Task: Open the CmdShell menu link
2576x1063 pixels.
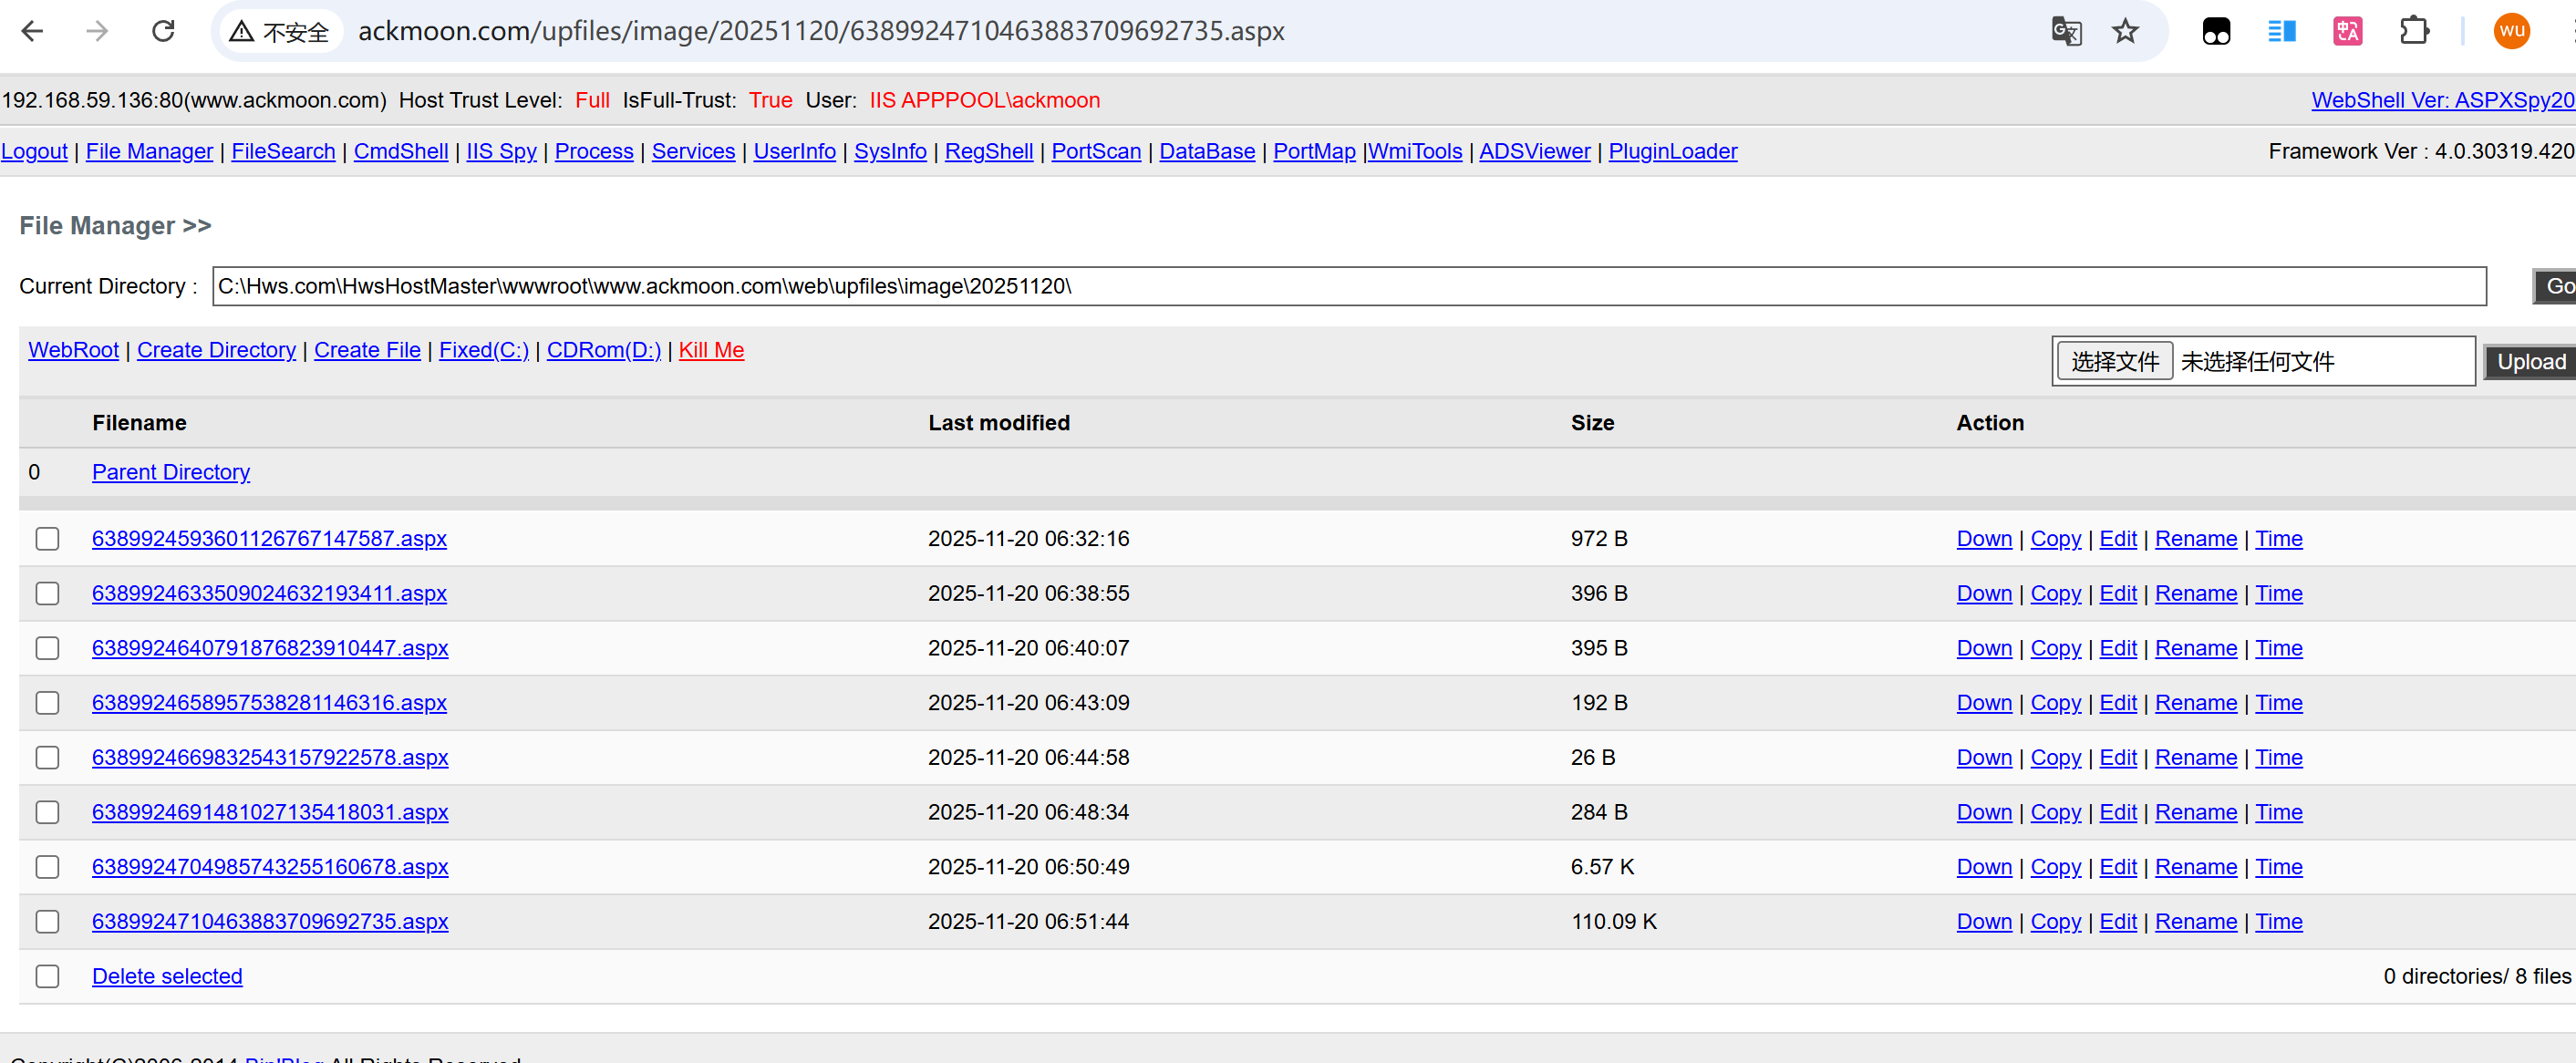Action: point(400,151)
